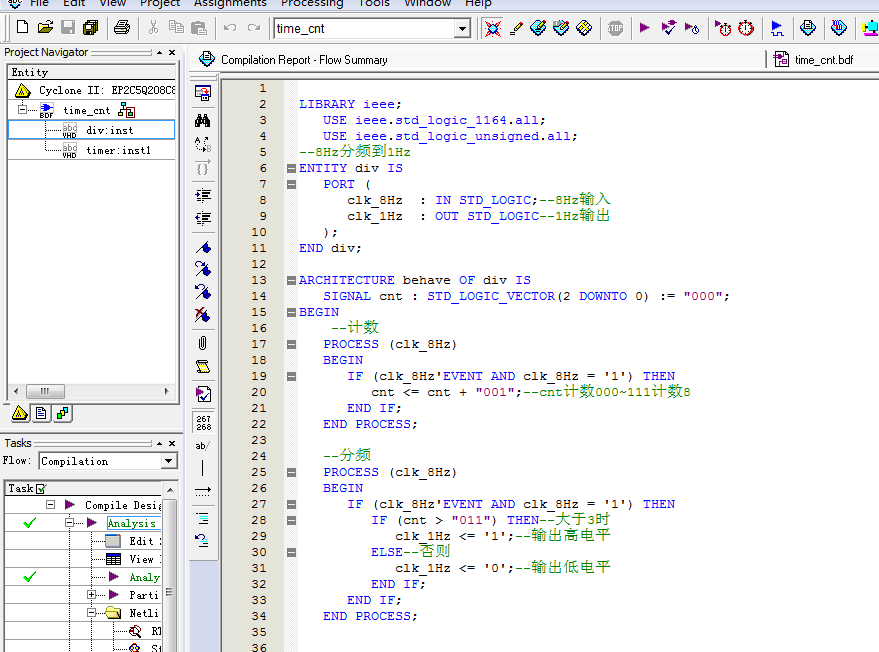Collapse the ENTITY div code fold
Screen dimensions: 879x652
(290, 168)
